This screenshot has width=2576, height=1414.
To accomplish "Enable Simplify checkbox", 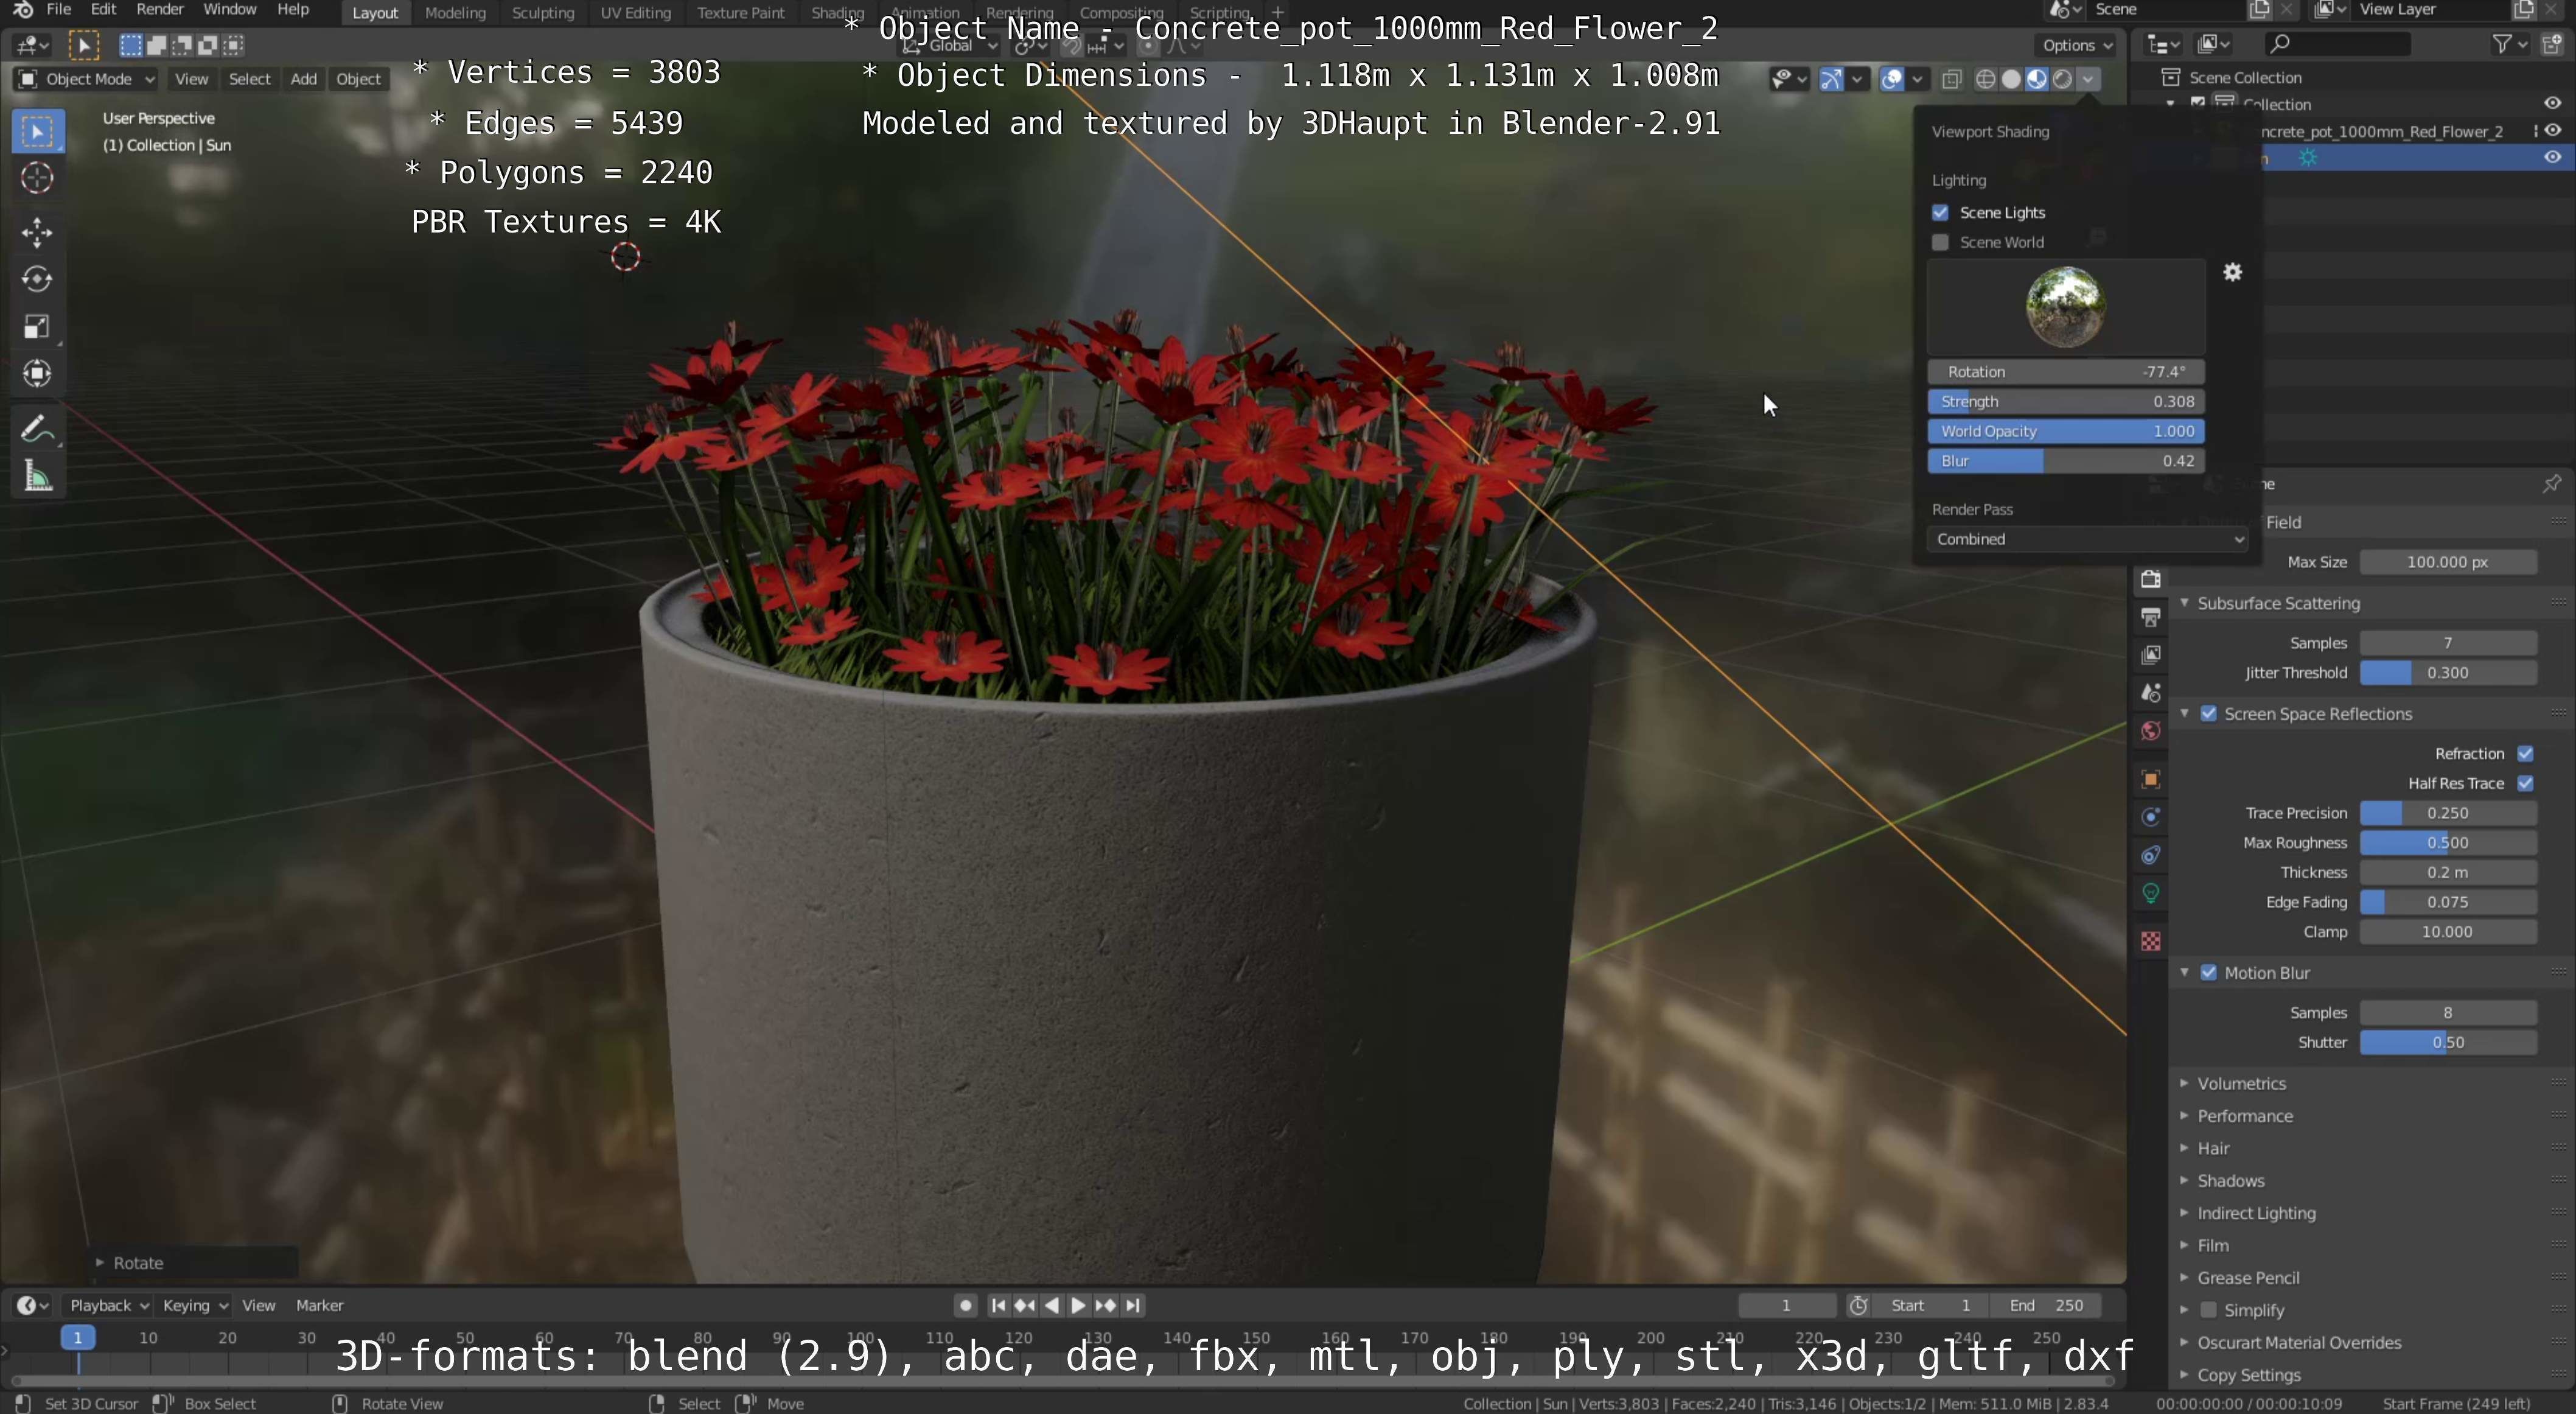I will (x=2209, y=1310).
